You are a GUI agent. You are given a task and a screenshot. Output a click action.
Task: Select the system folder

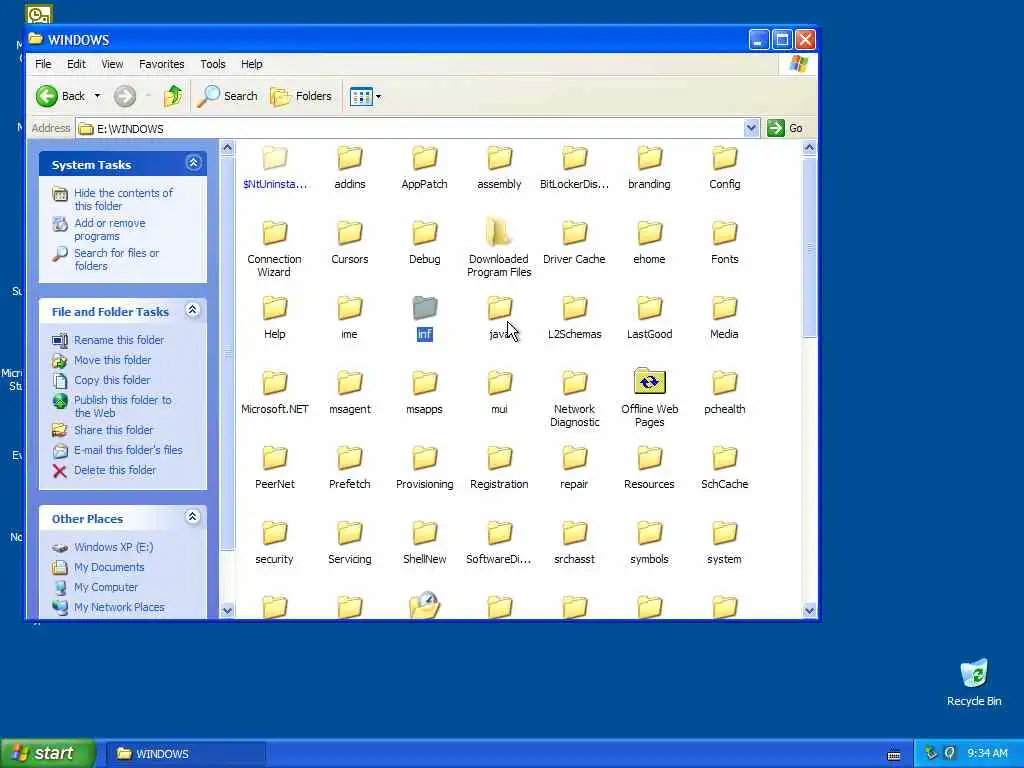[x=725, y=543]
